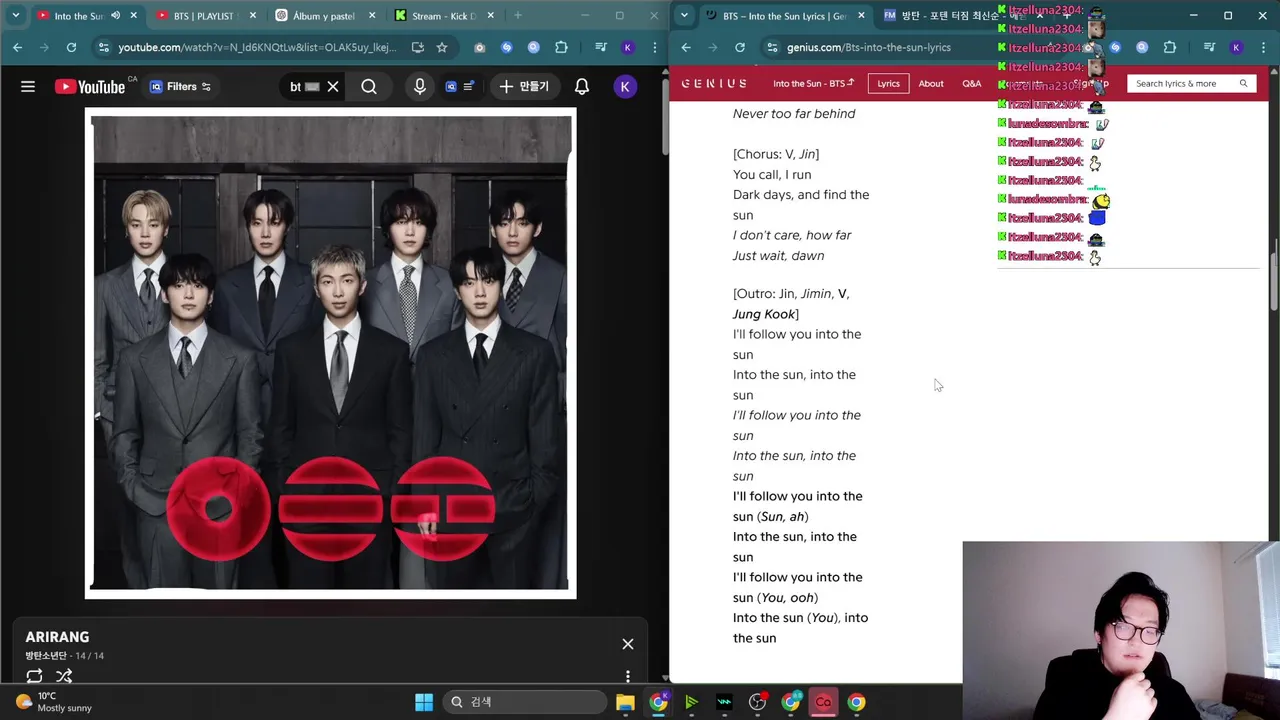This screenshot has width=1280, height=720.
Task: Open the Filters extension button on YouTube
Action: (180, 87)
